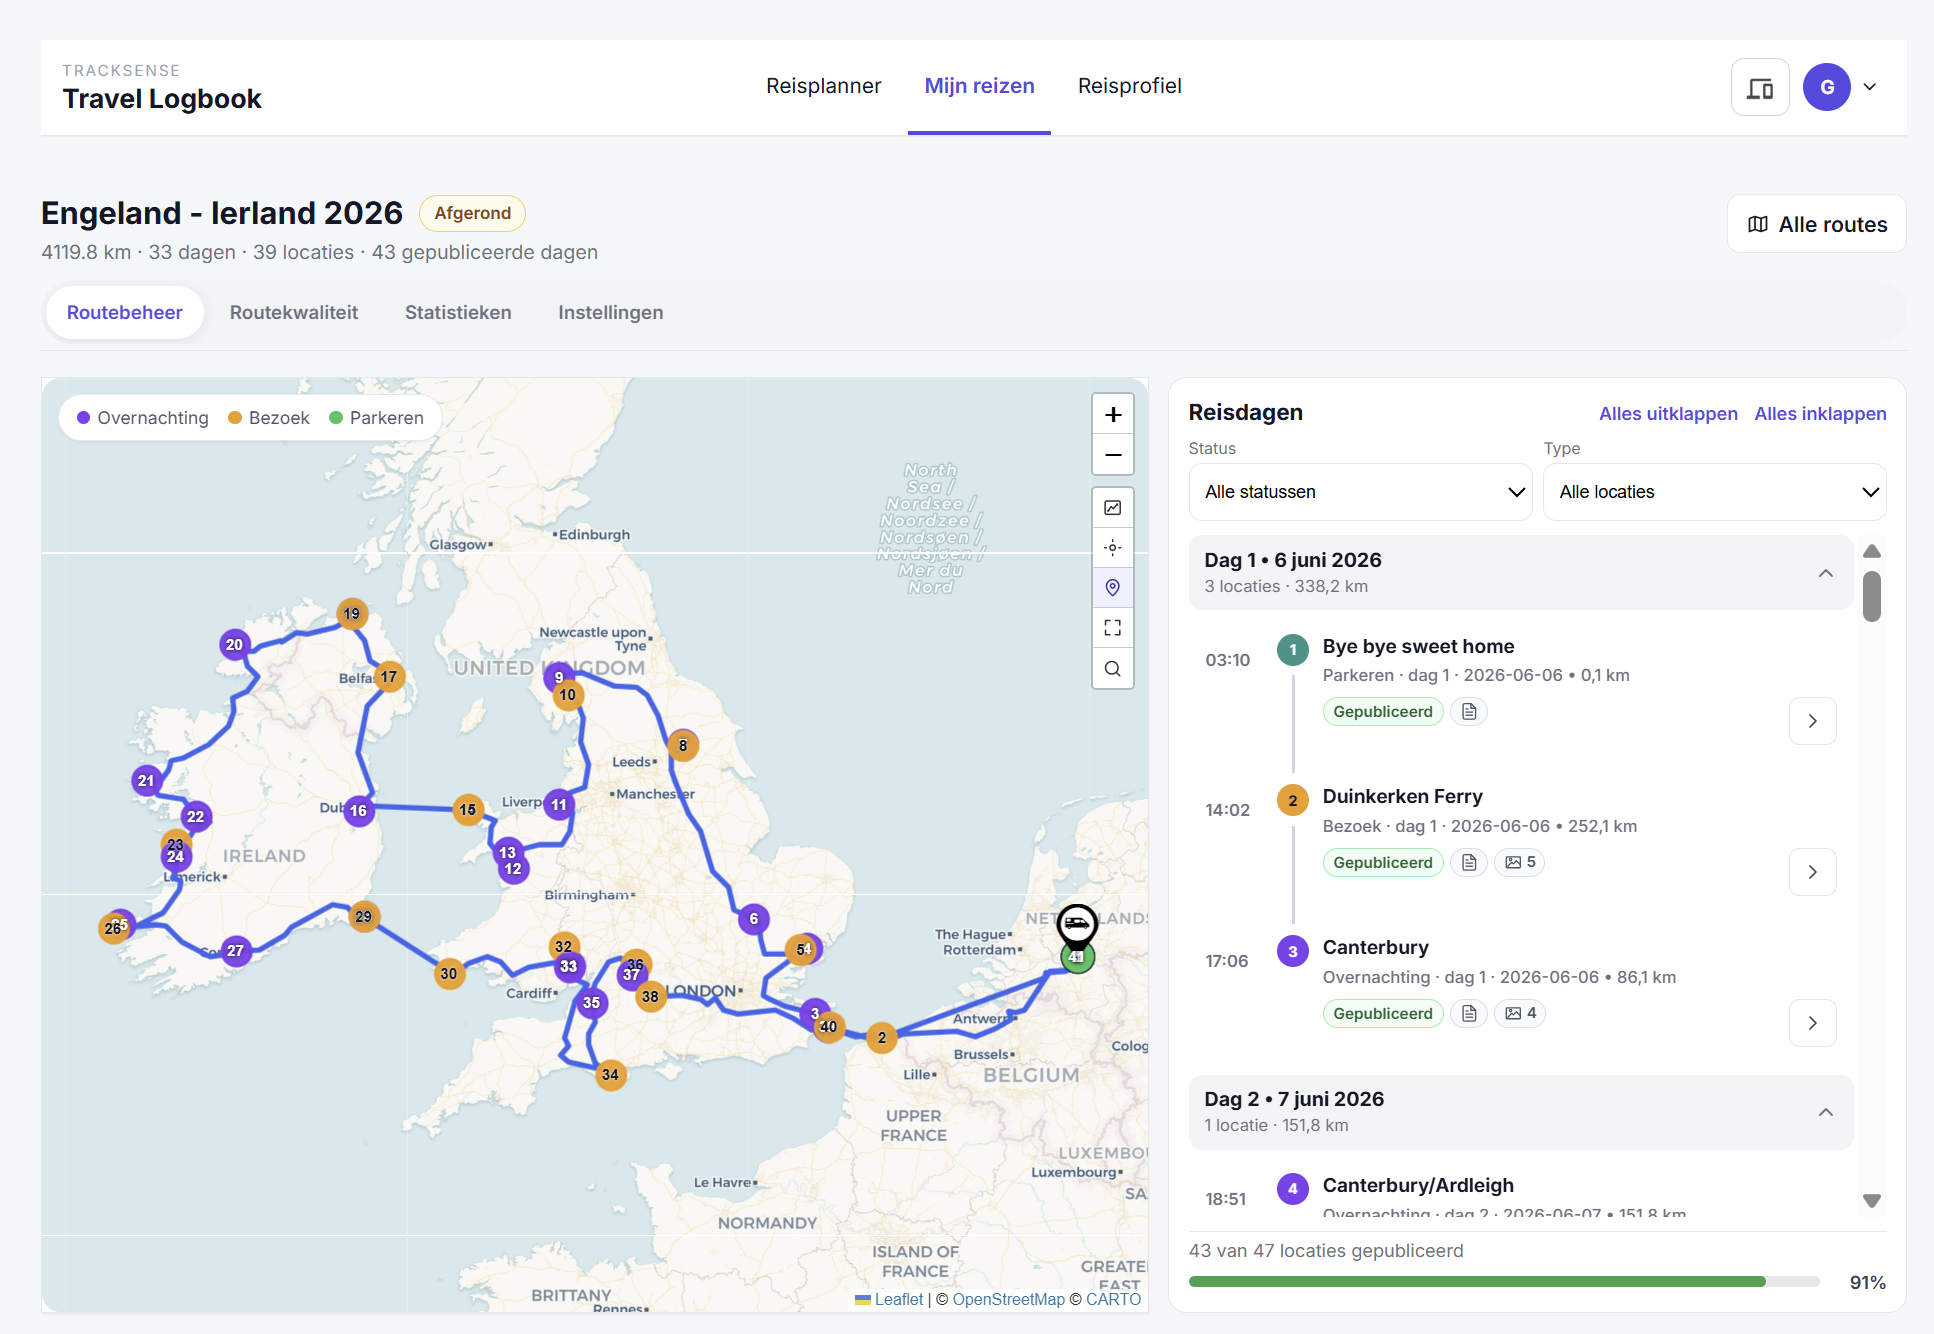
Task: Open the elevation chart map control
Action: pos(1113,508)
